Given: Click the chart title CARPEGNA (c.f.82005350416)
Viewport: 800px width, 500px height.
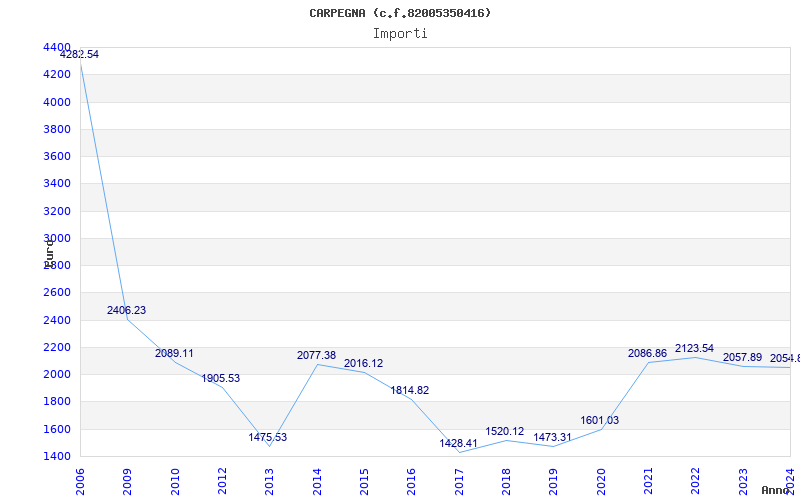Looking at the screenshot, I should (400, 13).
